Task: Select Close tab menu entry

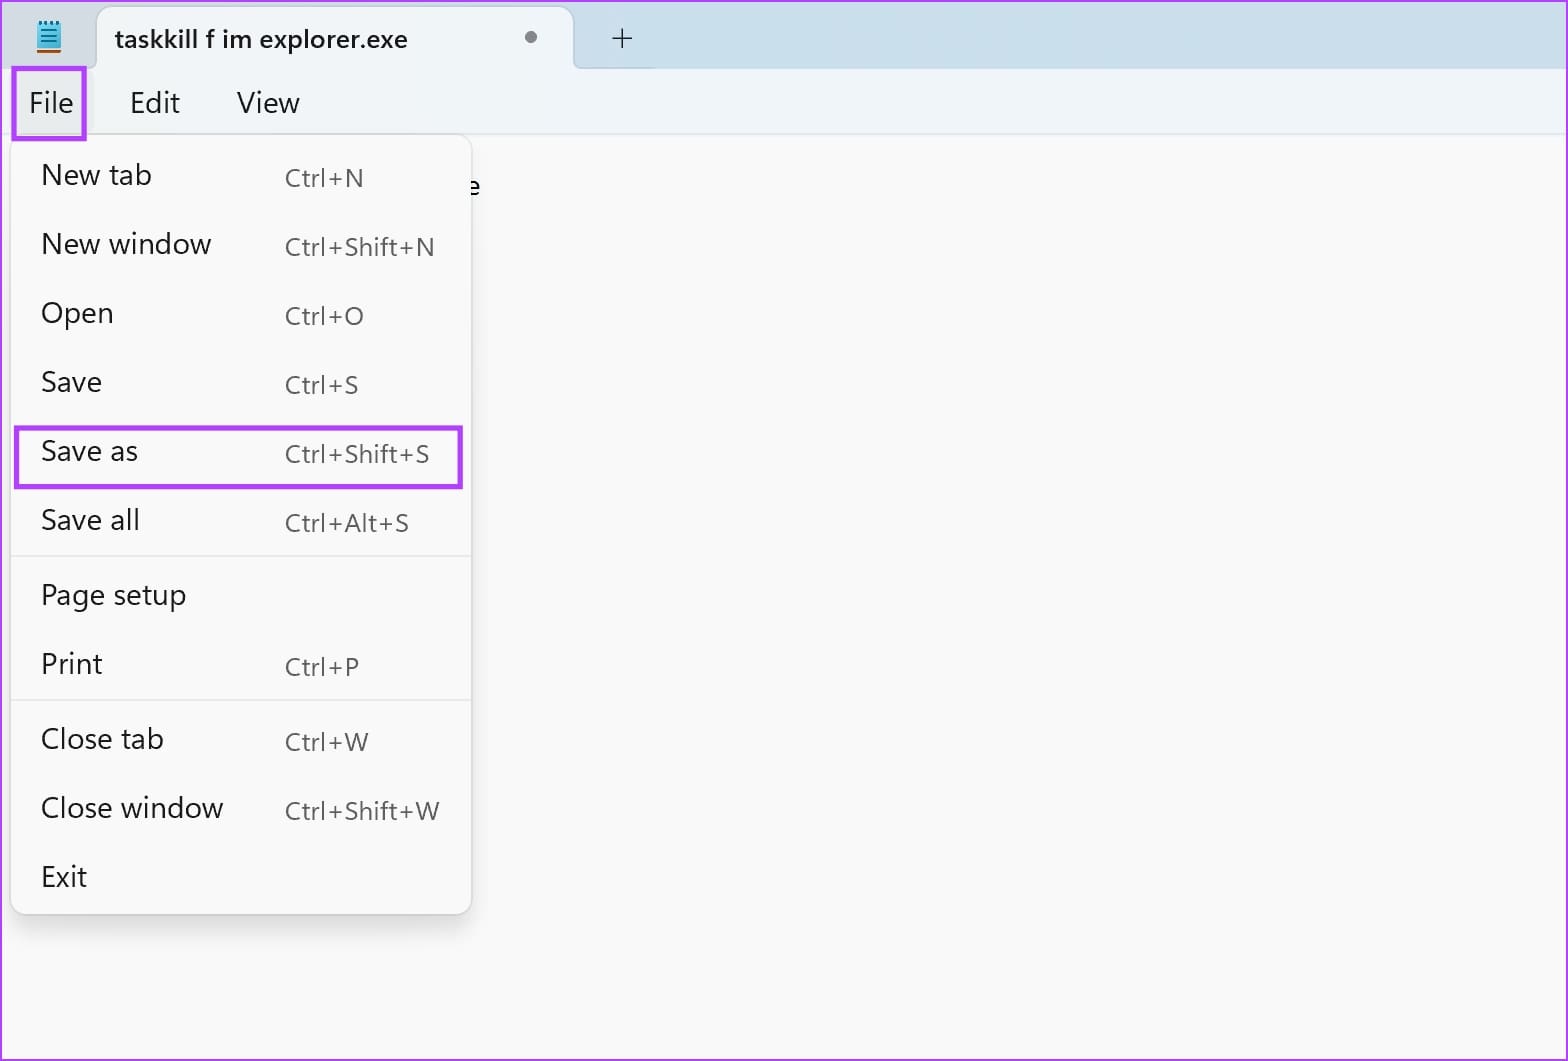Action: 240,740
